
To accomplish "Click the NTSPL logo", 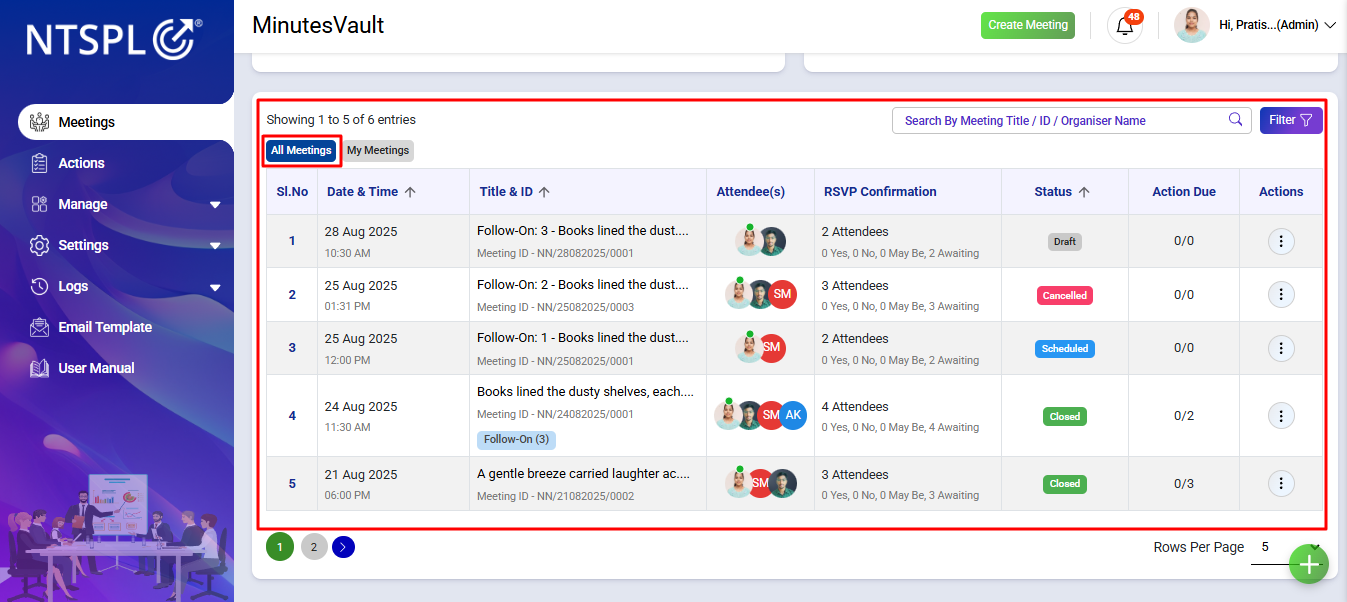I will (x=114, y=38).
